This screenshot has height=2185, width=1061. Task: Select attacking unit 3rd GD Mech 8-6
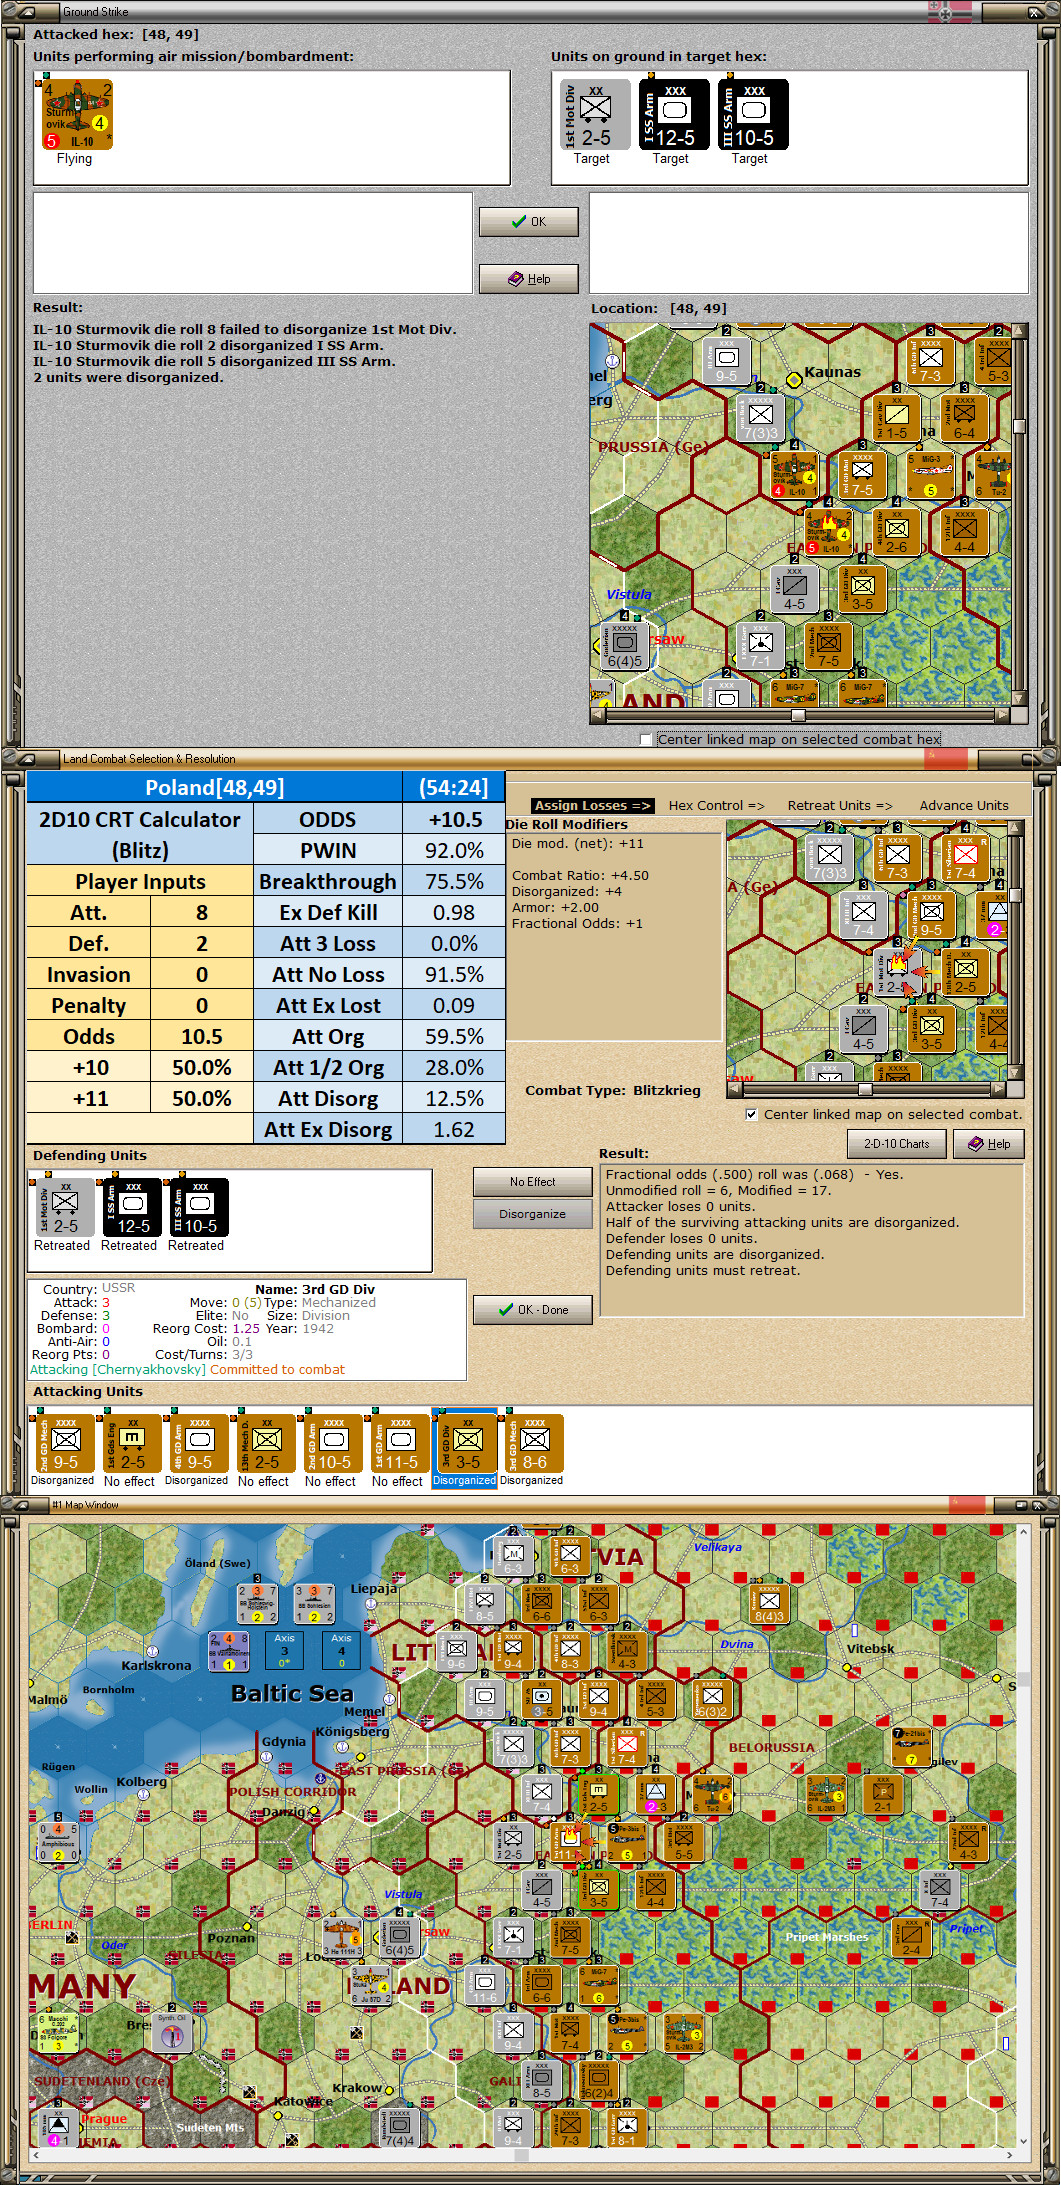[x=534, y=1442]
